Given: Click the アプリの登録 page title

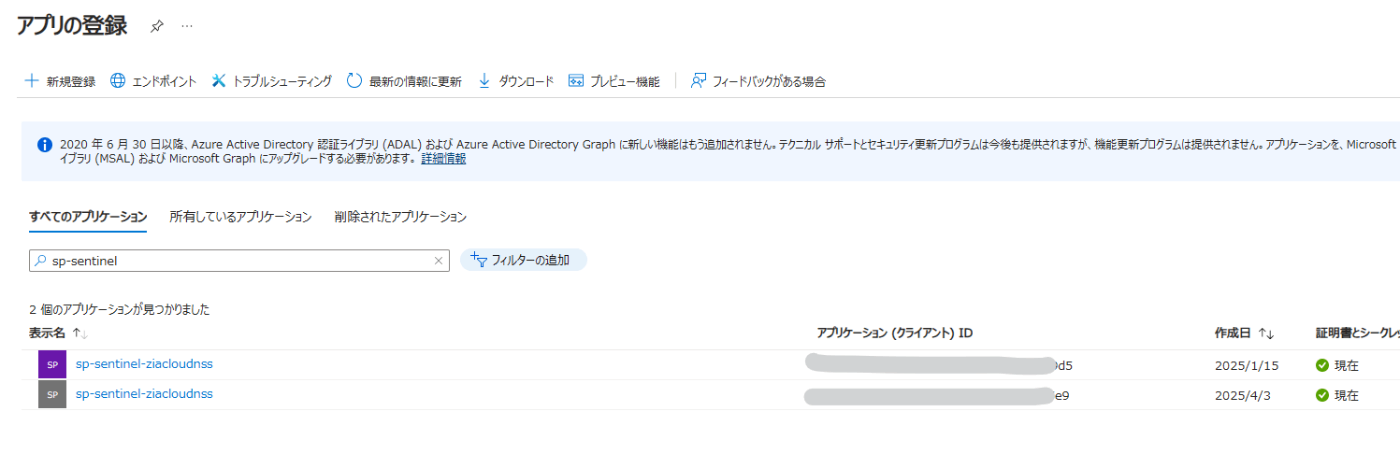Looking at the screenshot, I should 72,26.
